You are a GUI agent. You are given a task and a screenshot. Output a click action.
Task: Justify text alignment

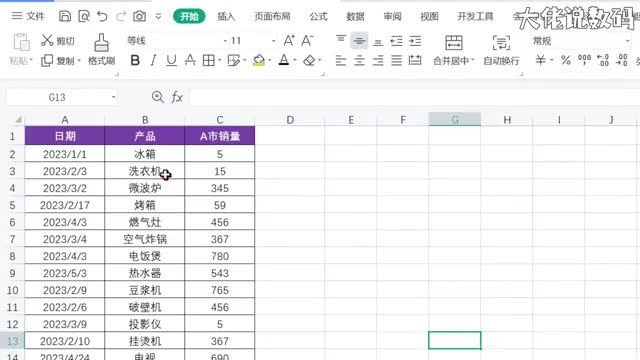click(396, 61)
